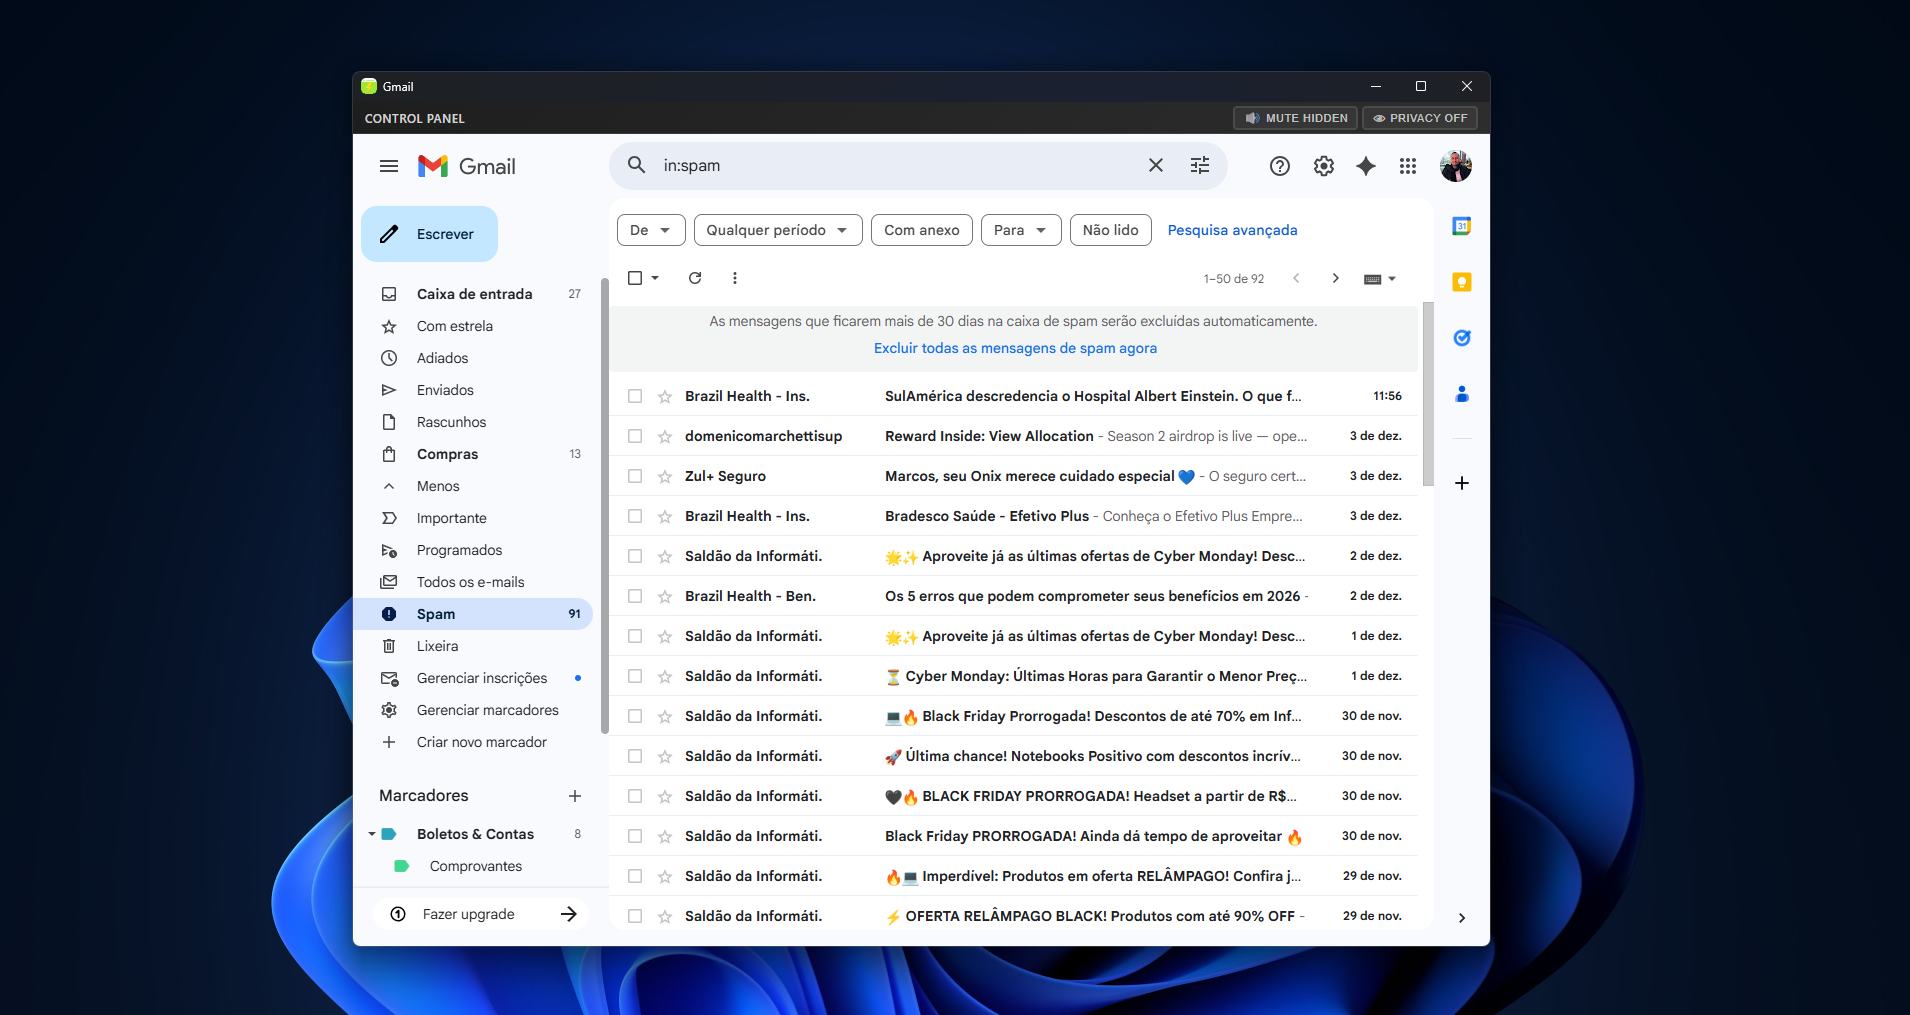Open the search options filter icon
Screen dimensions: 1910x1015
pos(1199,165)
